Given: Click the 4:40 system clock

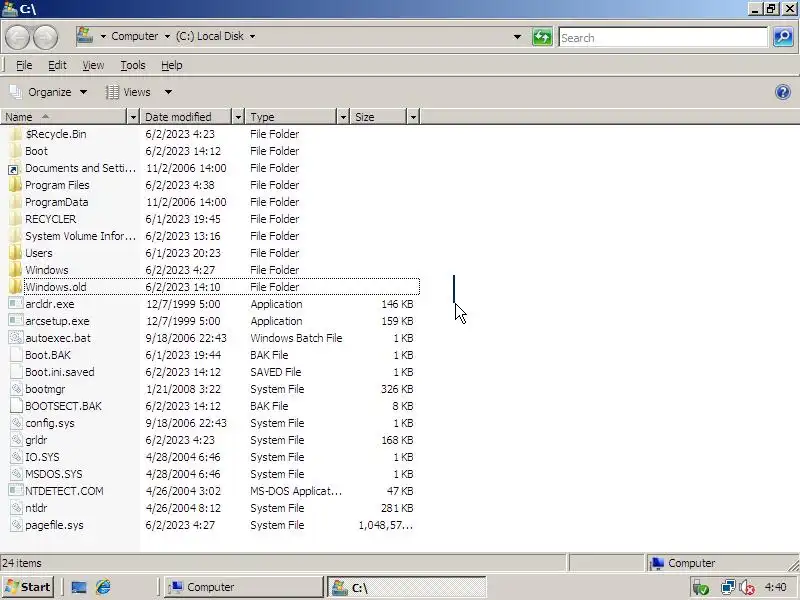Looking at the screenshot, I should 776,588.
